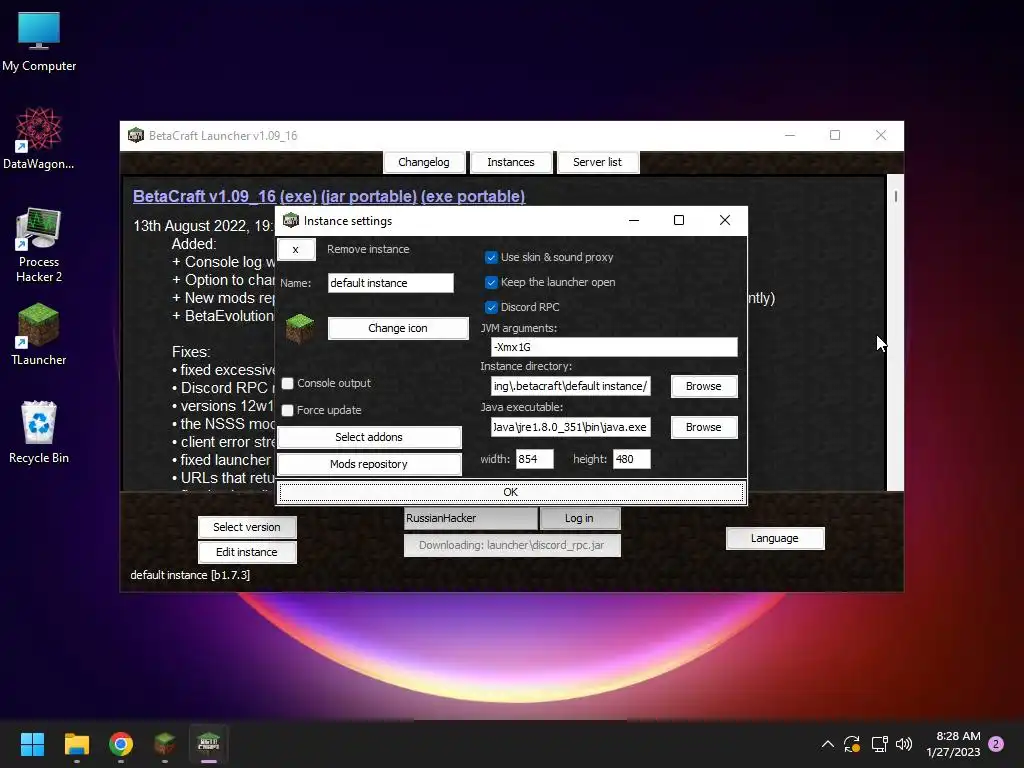The height and width of the screenshot is (768, 1024).
Task: Show hidden tray icons chevron
Action: tap(827, 744)
